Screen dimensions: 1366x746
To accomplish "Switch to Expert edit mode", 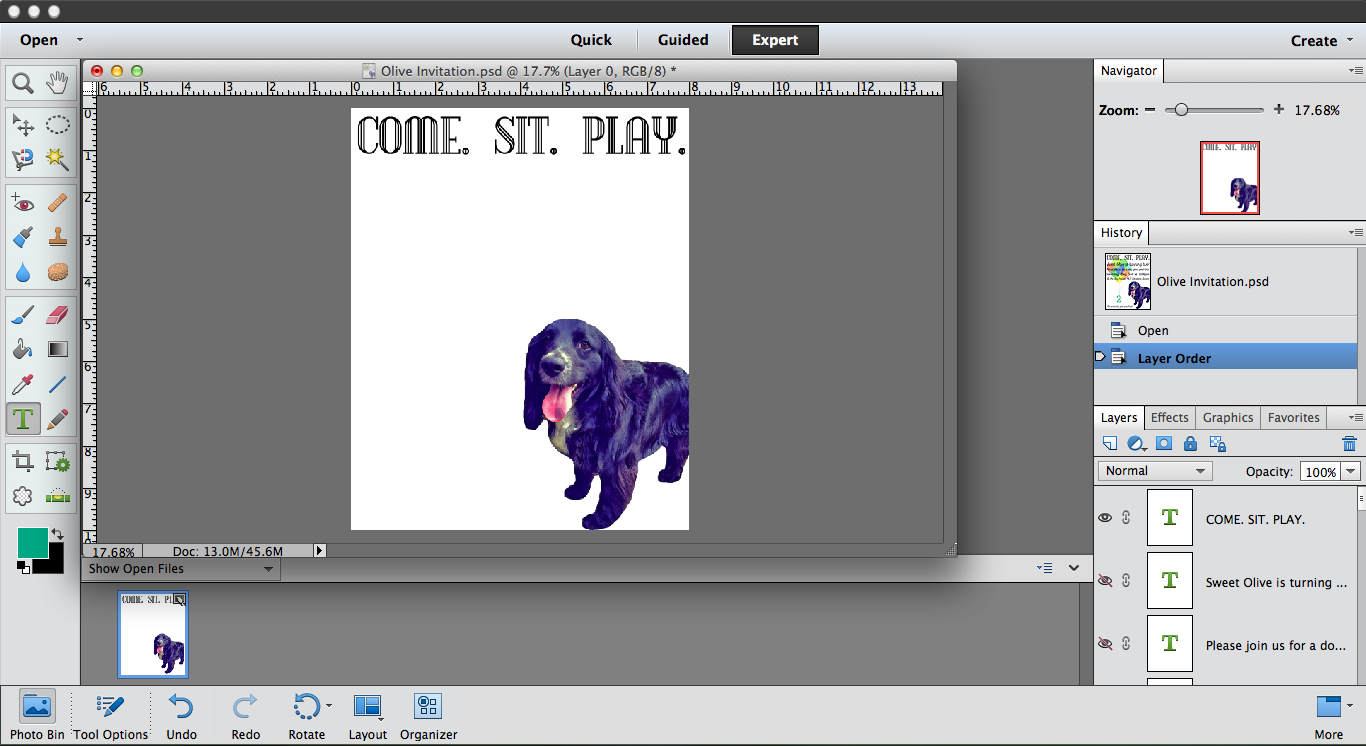I will click(x=775, y=40).
